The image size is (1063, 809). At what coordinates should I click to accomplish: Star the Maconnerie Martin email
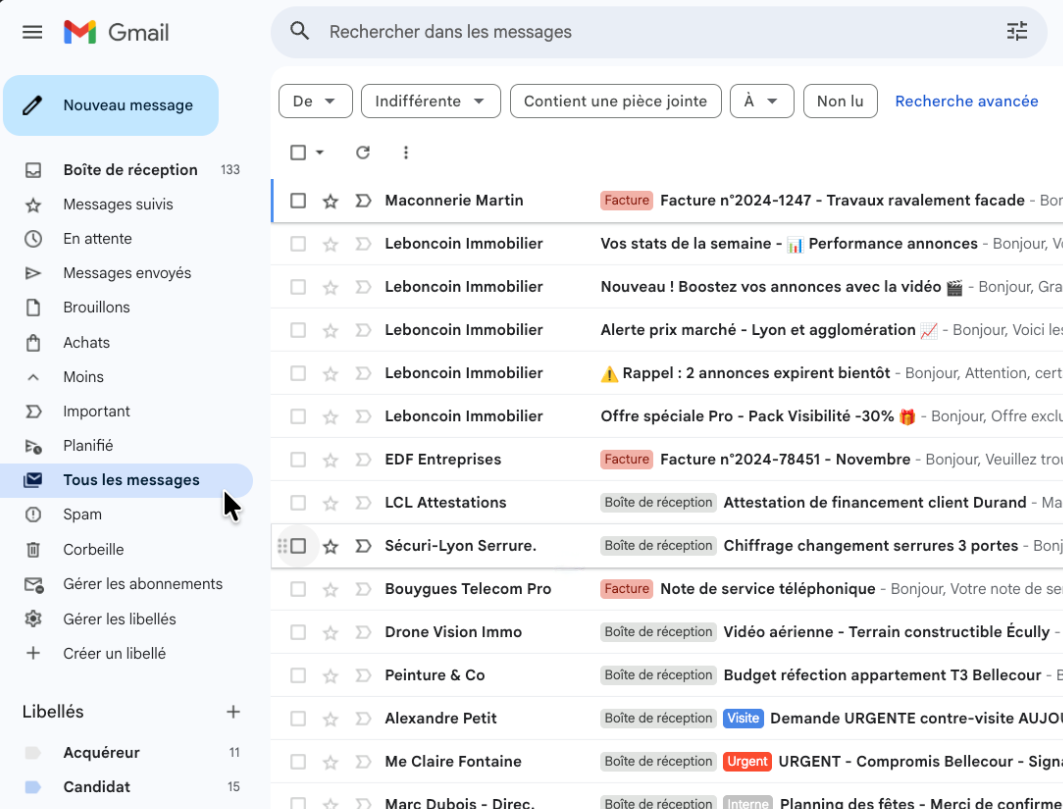pyautogui.click(x=331, y=201)
